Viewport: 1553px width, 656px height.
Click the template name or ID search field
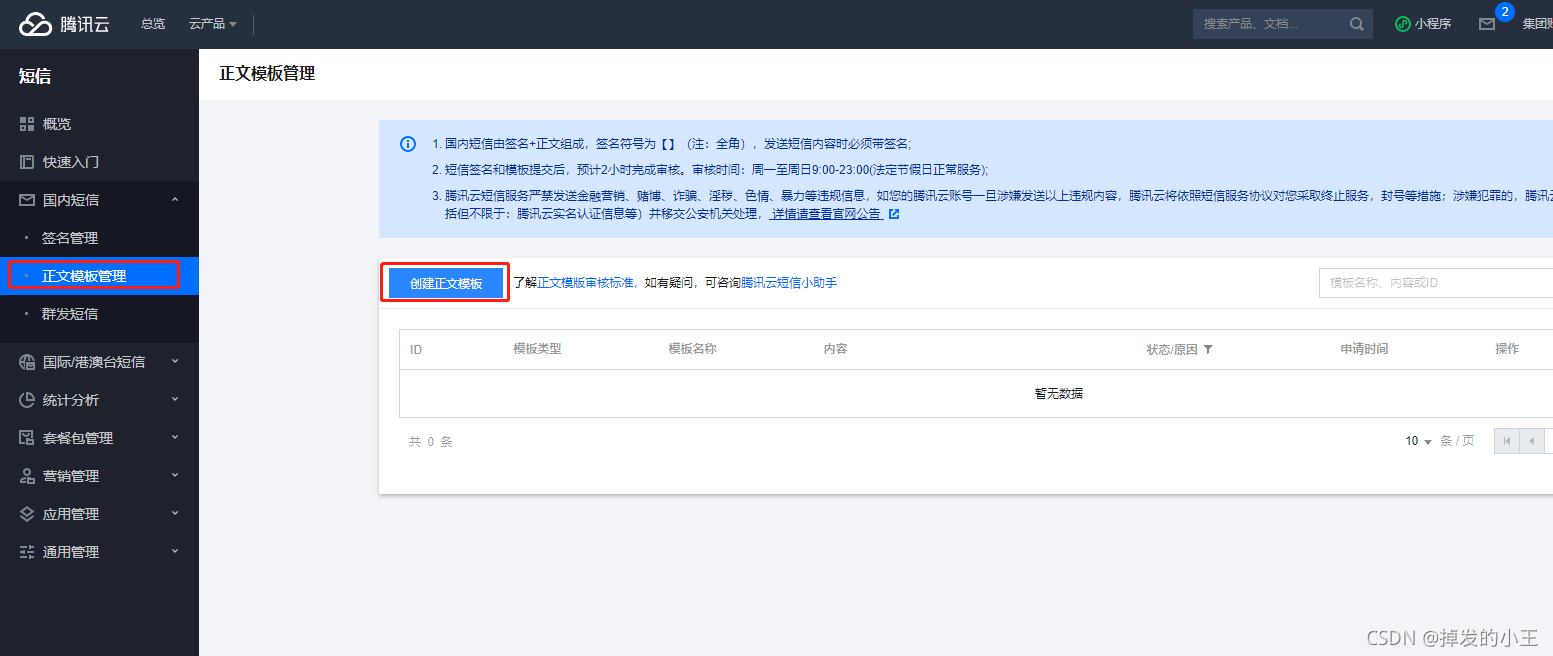[1436, 283]
